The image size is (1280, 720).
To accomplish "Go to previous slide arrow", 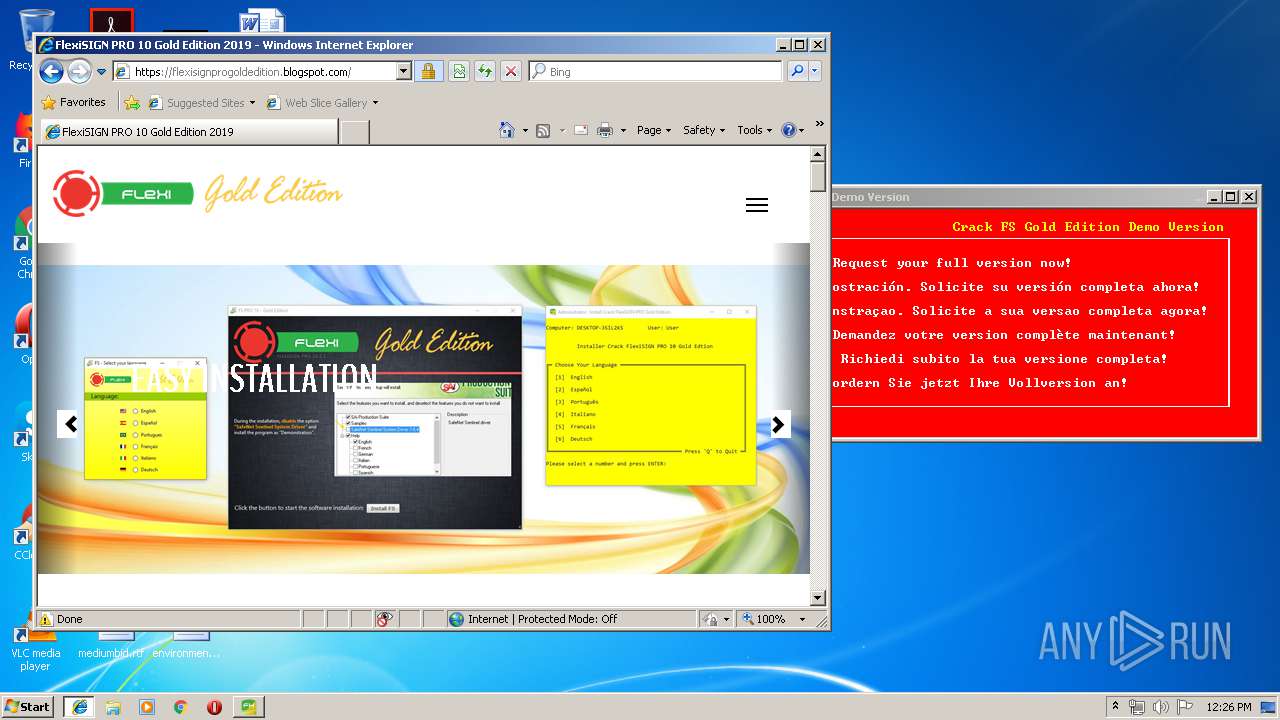I will tap(70, 424).
